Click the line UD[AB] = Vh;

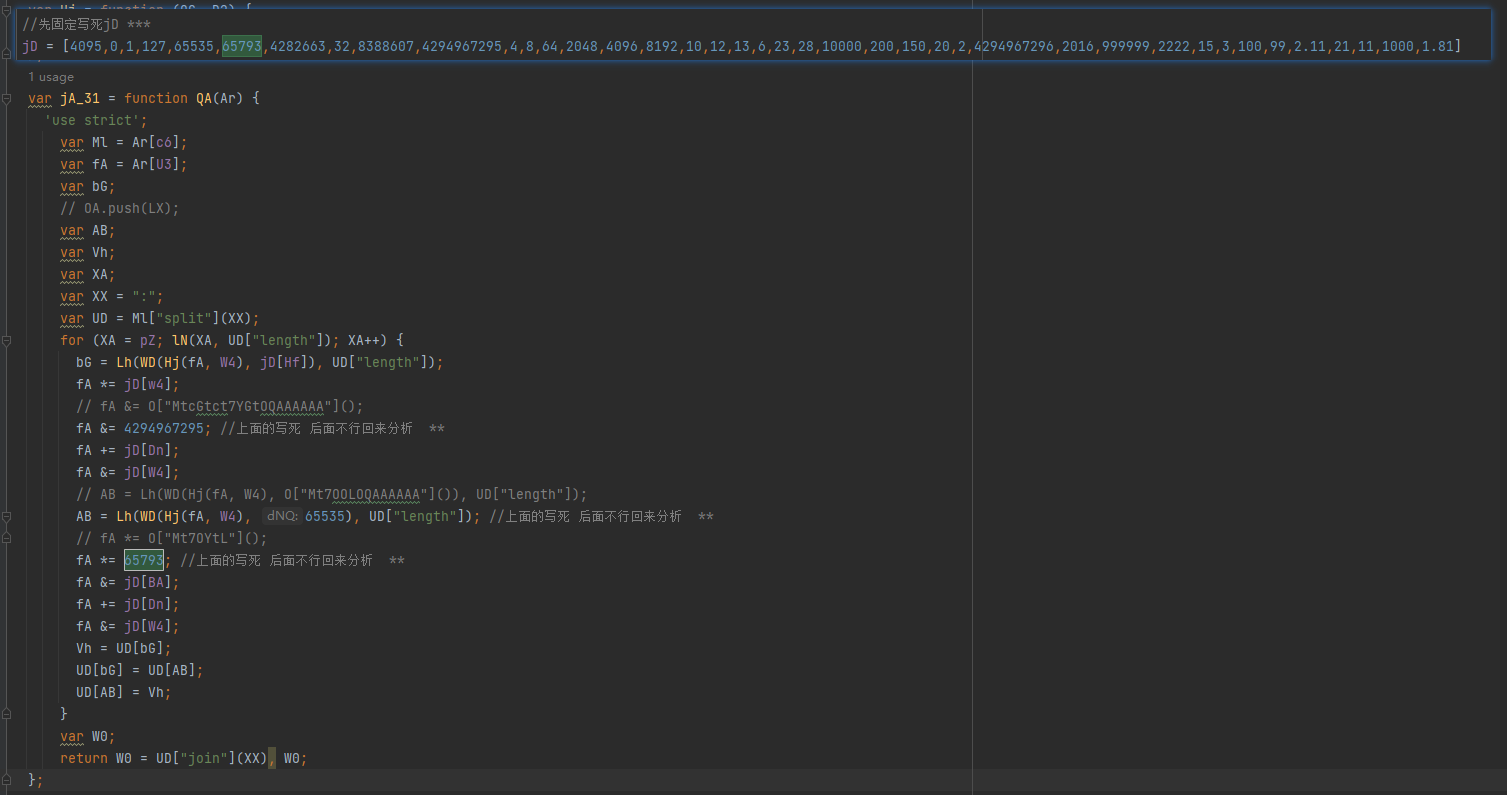(124, 692)
